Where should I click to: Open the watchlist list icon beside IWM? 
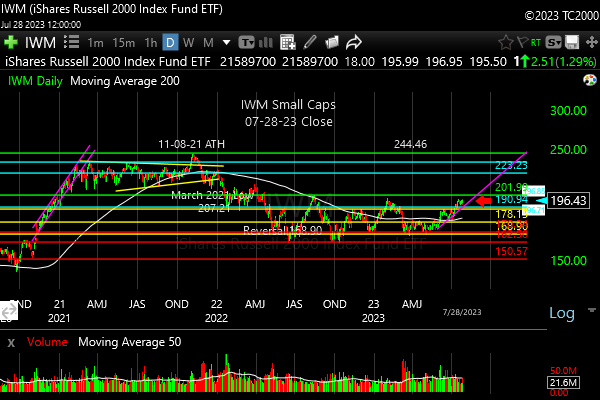[72, 43]
